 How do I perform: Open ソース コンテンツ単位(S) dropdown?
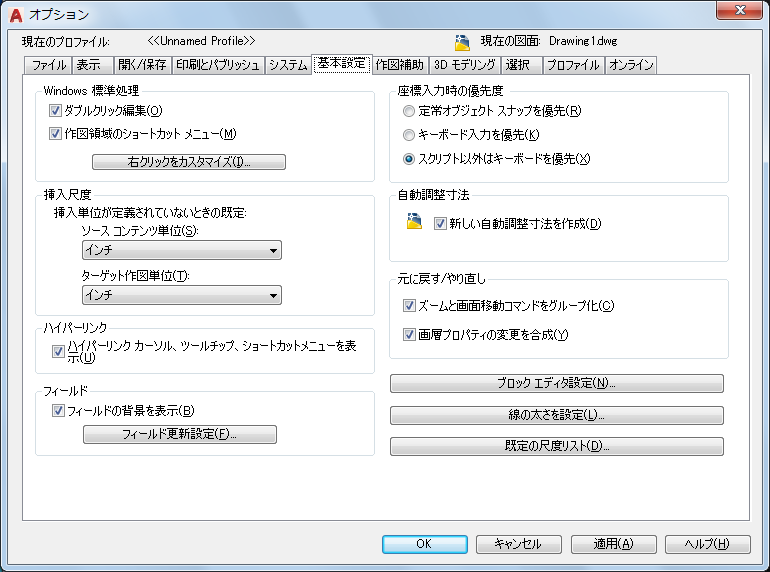pos(182,250)
